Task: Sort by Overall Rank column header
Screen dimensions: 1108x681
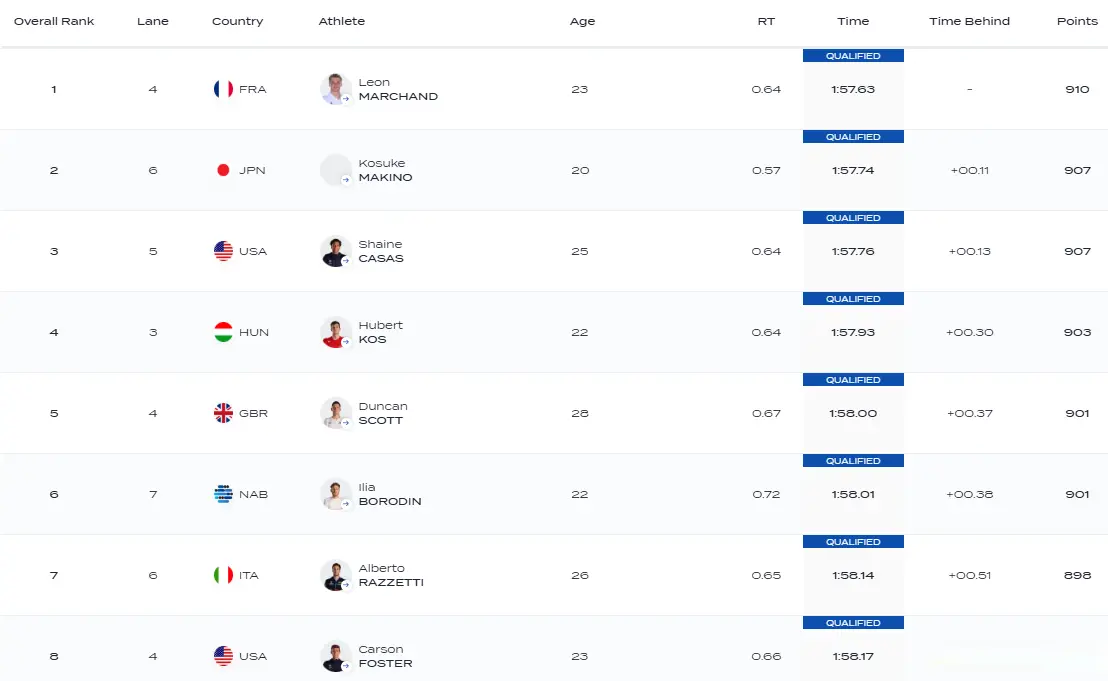Action: (x=54, y=21)
